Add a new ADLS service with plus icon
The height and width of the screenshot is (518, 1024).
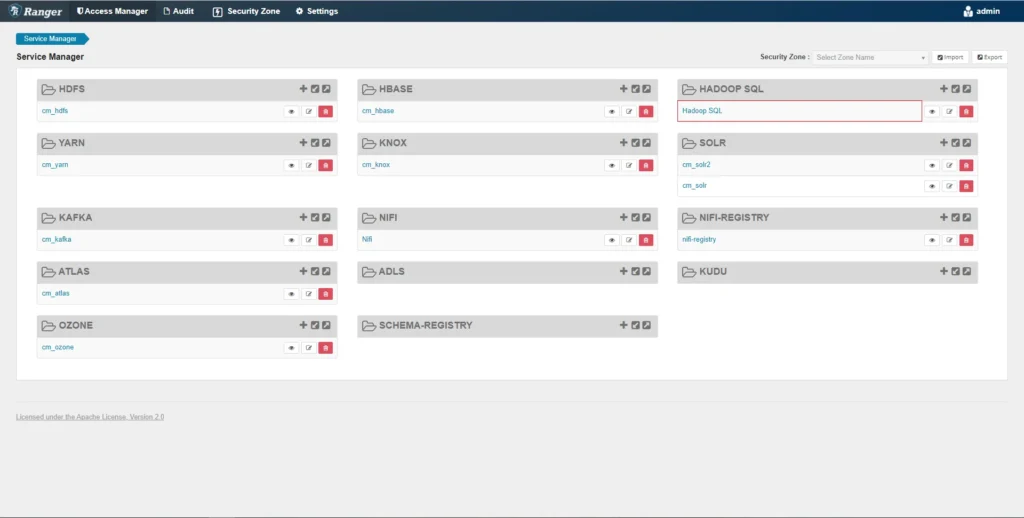click(623, 271)
